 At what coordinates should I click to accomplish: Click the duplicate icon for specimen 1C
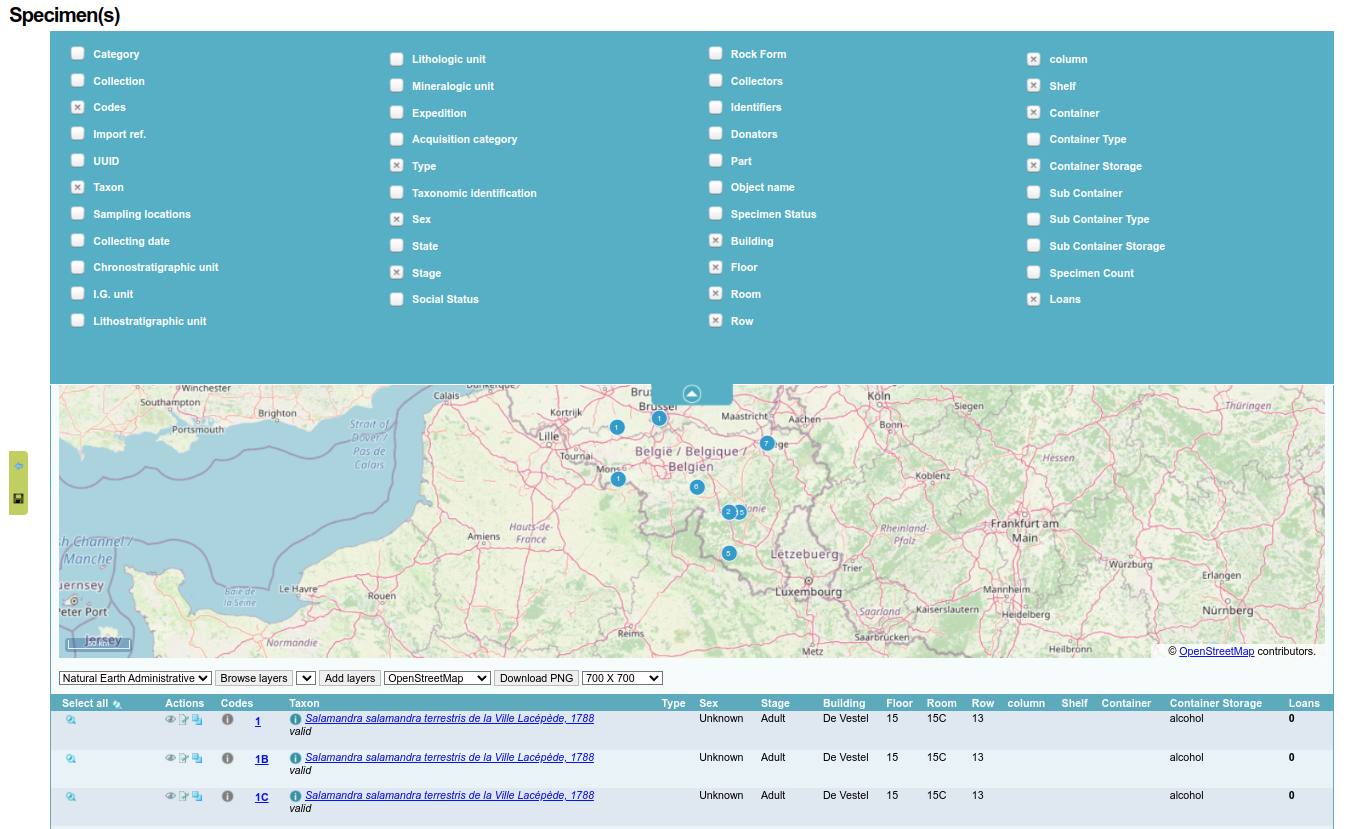[x=197, y=796]
